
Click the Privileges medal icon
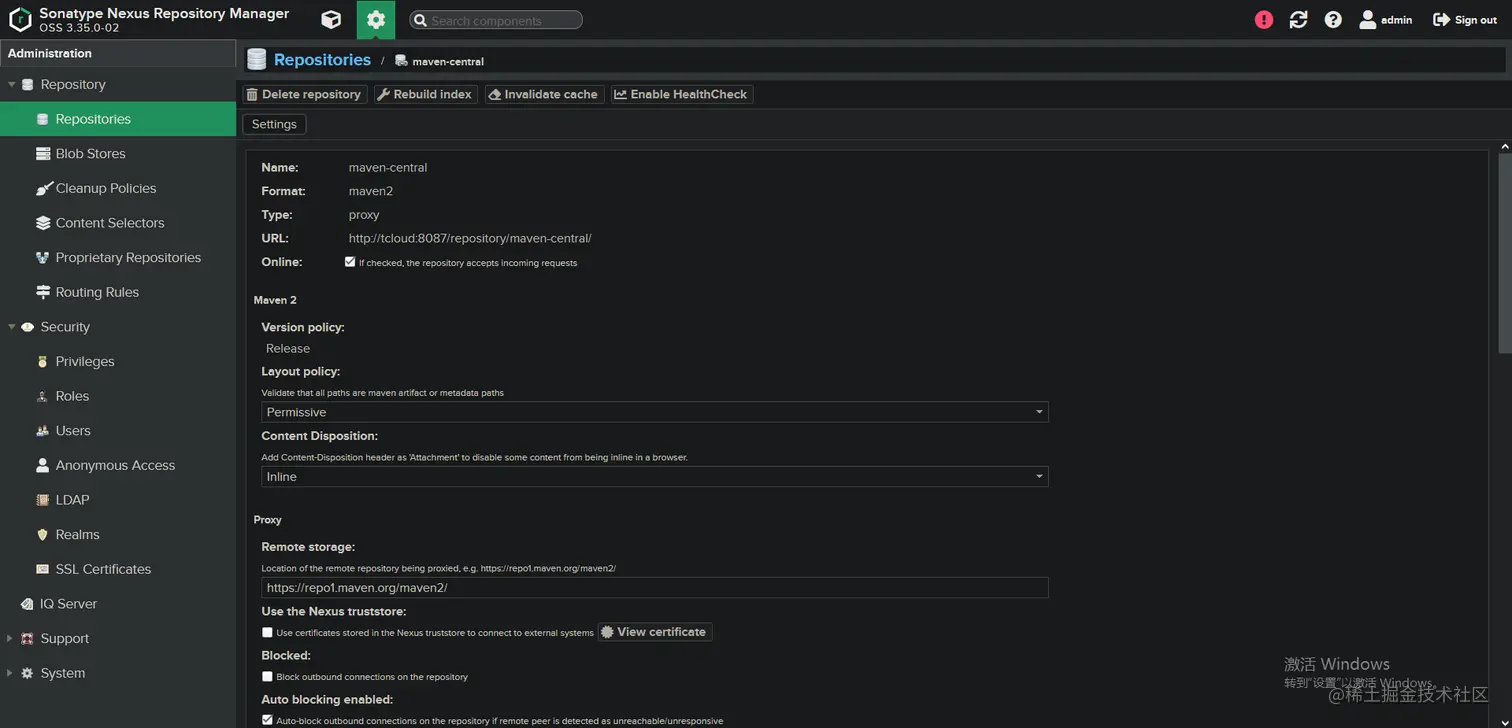coord(42,362)
